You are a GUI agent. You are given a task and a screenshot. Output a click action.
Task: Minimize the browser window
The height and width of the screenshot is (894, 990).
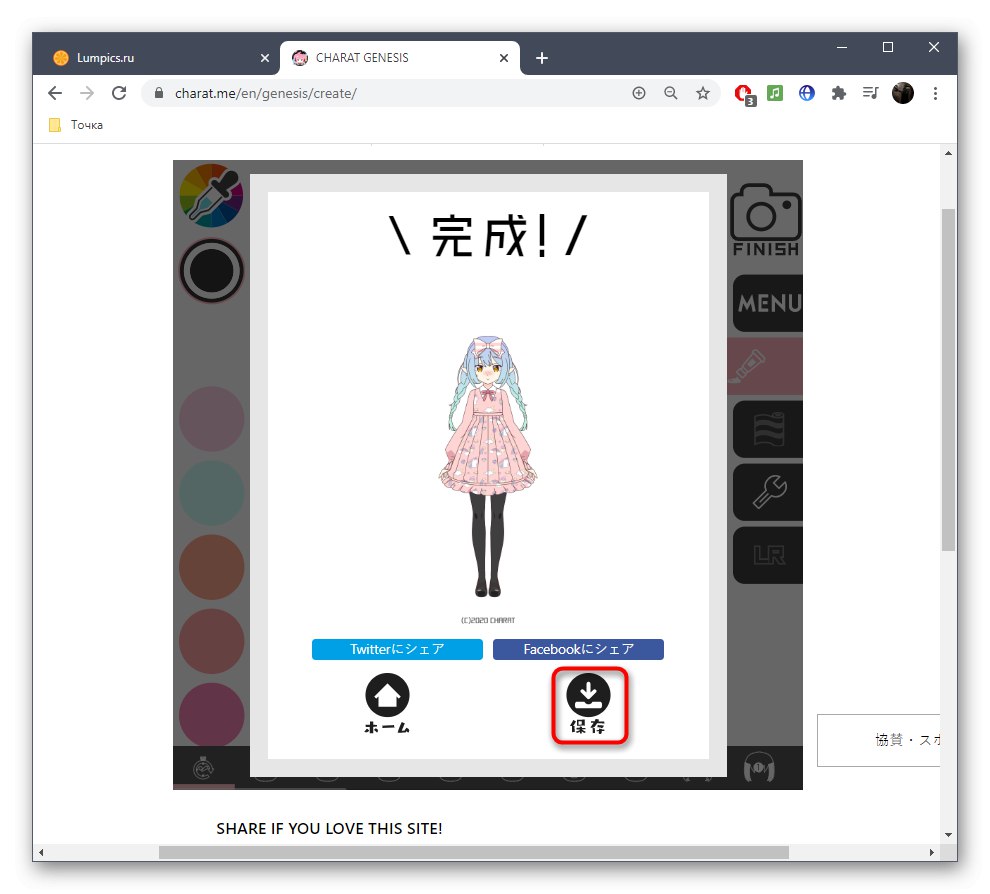point(842,47)
